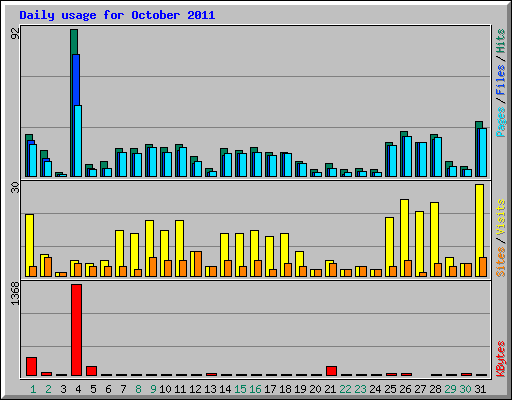Select day label '30' on the x-axis
The width and height of the screenshot is (512, 400).
tap(465, 389)
